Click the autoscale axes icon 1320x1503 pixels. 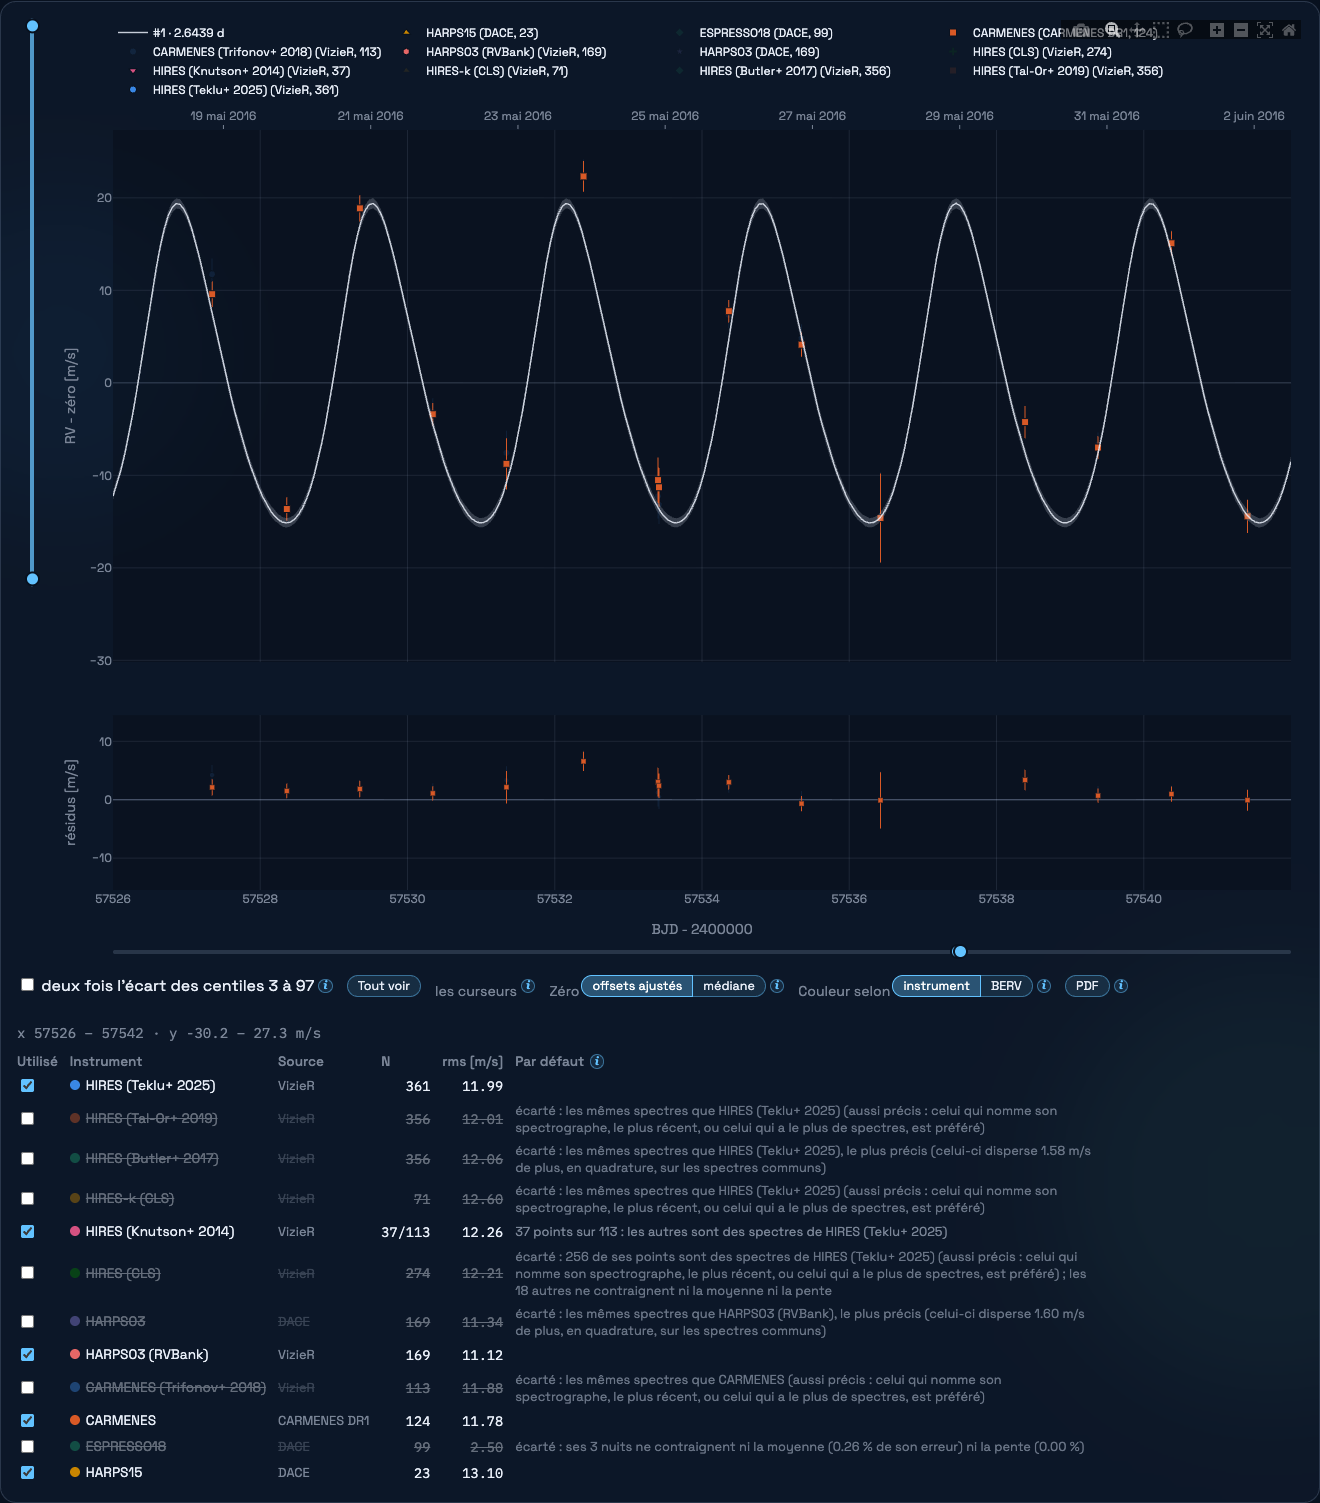click(x=1265, y=30)
